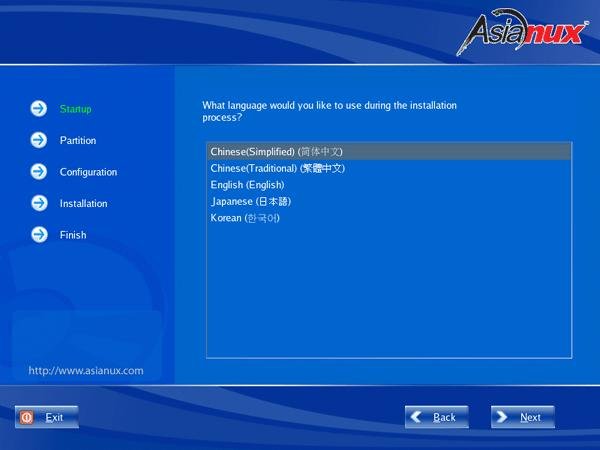Screen dimensions: 600x450
Task: Click the arrow icon beside Installation
Action: [x=39, y=203]
